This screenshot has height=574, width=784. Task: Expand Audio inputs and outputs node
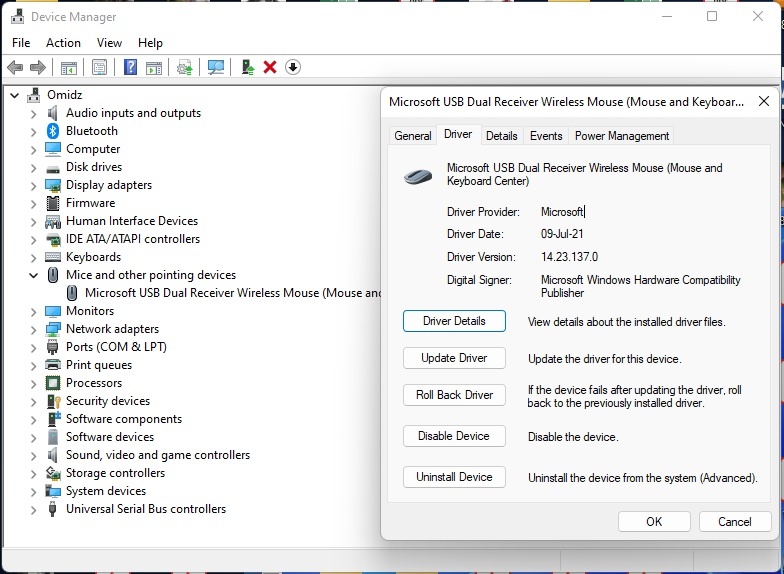pyautogui.click(x=34, y=114)
